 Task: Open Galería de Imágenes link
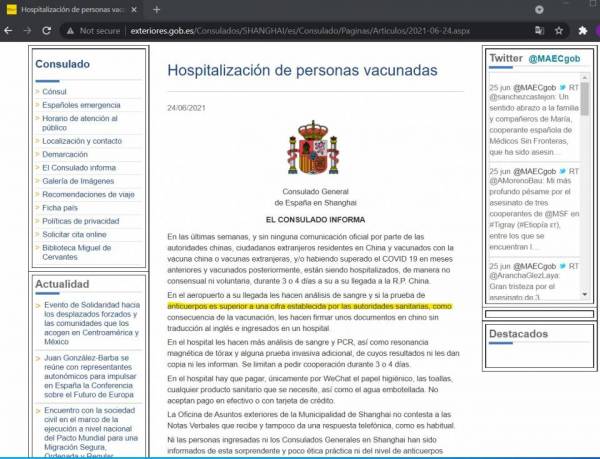(x=78, y=181)
